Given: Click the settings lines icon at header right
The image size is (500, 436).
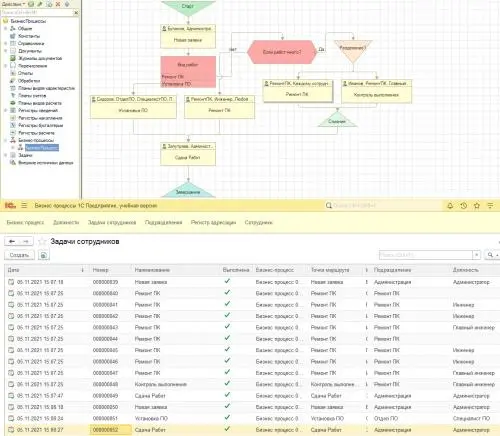Looking at the screenshot, I should click(x=490, y=206).
